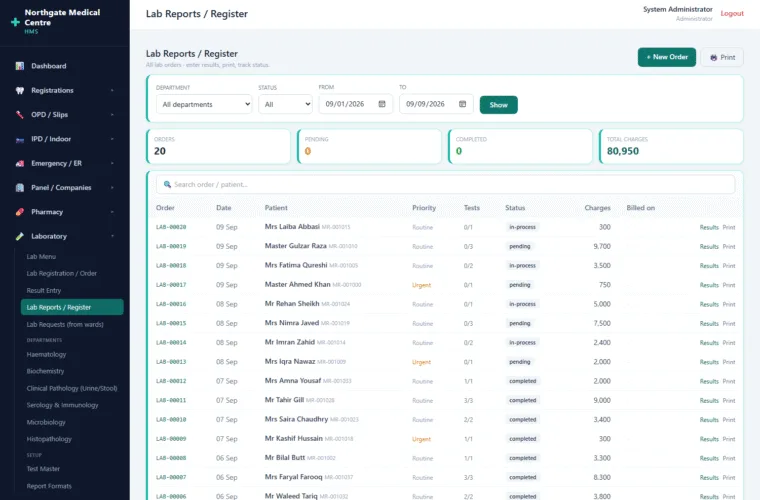Open Results for Mrs Fatima Qureshi
The image size is (760, 500).
[709, 266]
